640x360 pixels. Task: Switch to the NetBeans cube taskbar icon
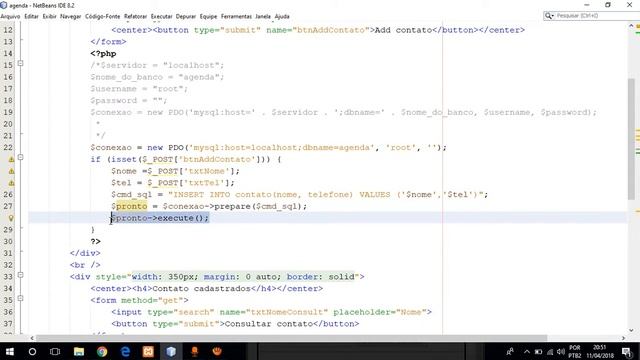[171, 351]
